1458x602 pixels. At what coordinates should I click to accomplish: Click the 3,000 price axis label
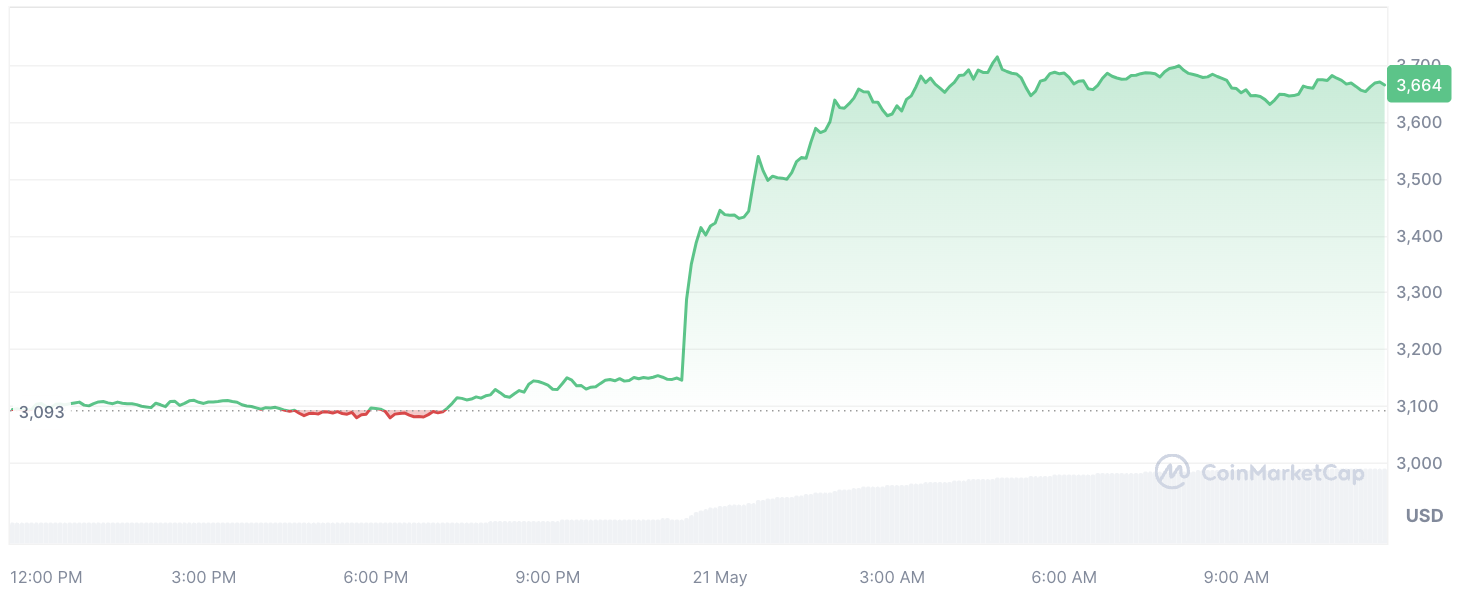tap(1419, 463)
